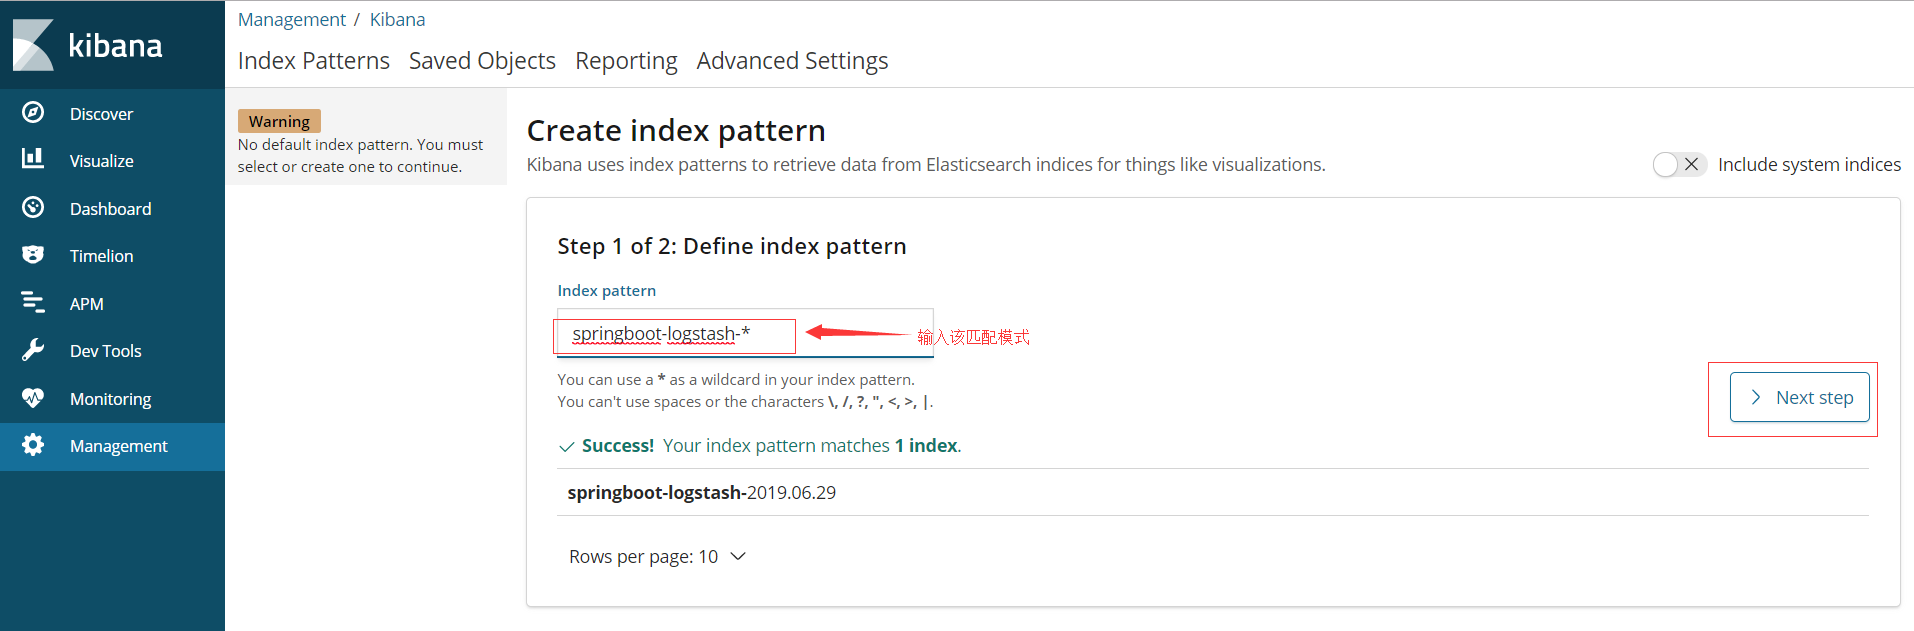
Task: Click the Next step button
Action: tap(1799, 398)
